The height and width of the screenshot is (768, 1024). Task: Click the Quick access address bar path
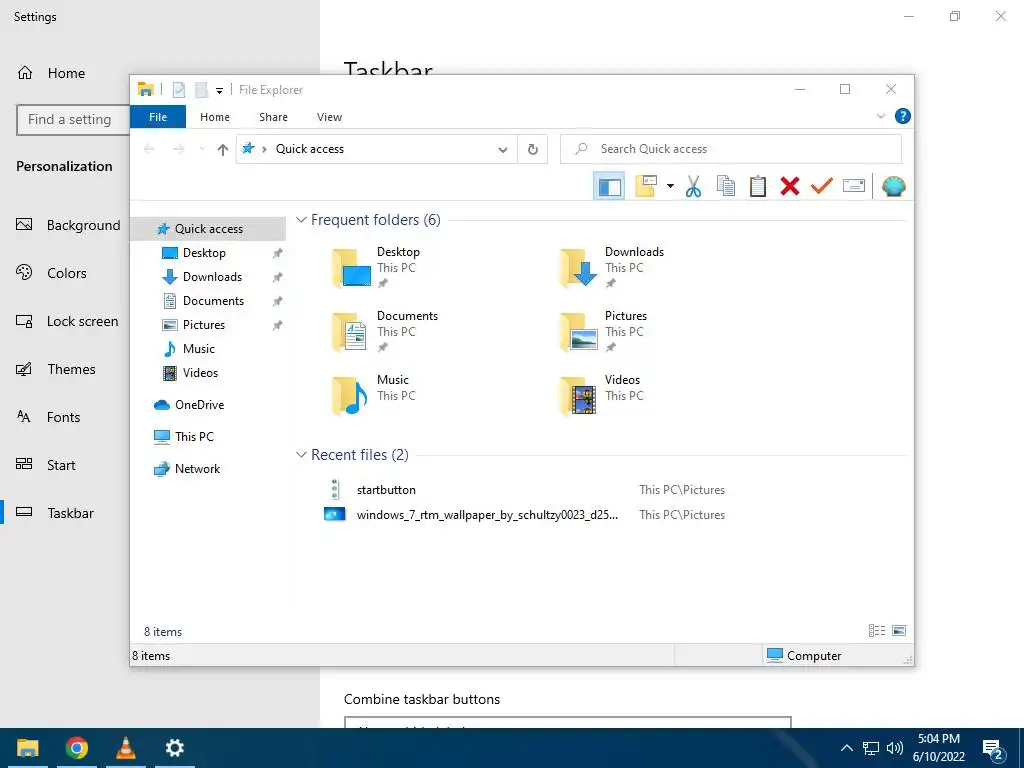310,149
